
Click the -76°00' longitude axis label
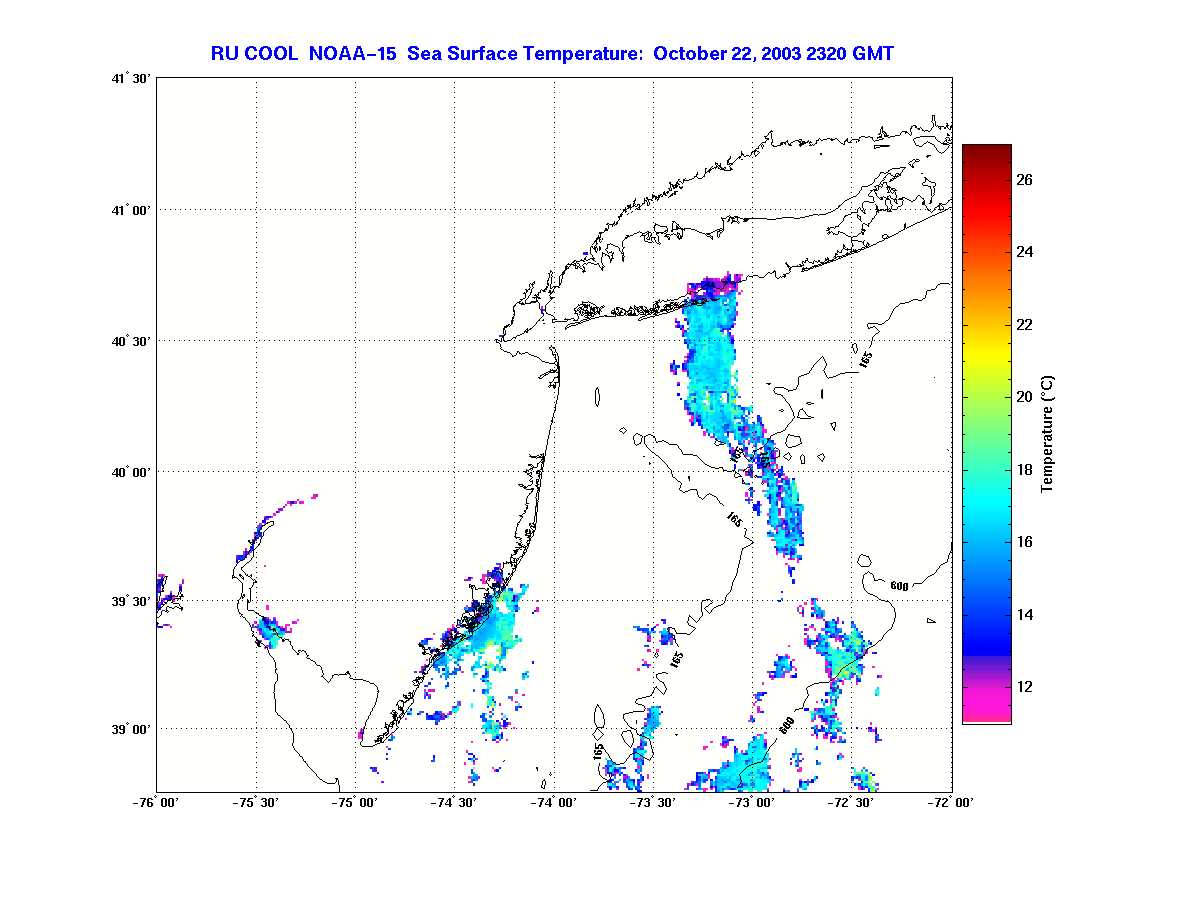(x=157, y=802)
